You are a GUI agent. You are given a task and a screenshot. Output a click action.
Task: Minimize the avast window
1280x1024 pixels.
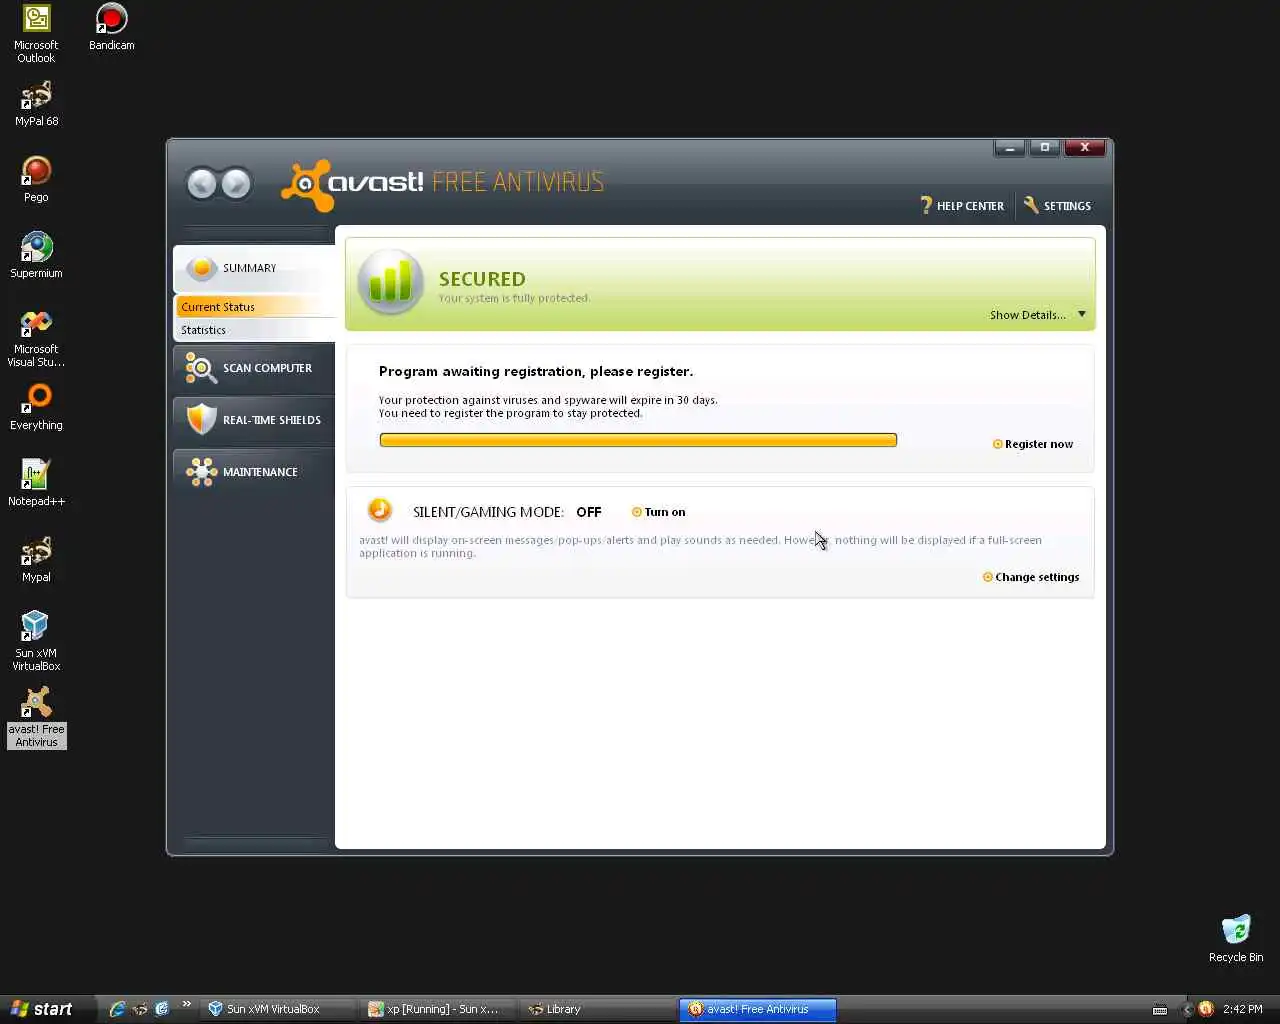[x=1009, y=148]
